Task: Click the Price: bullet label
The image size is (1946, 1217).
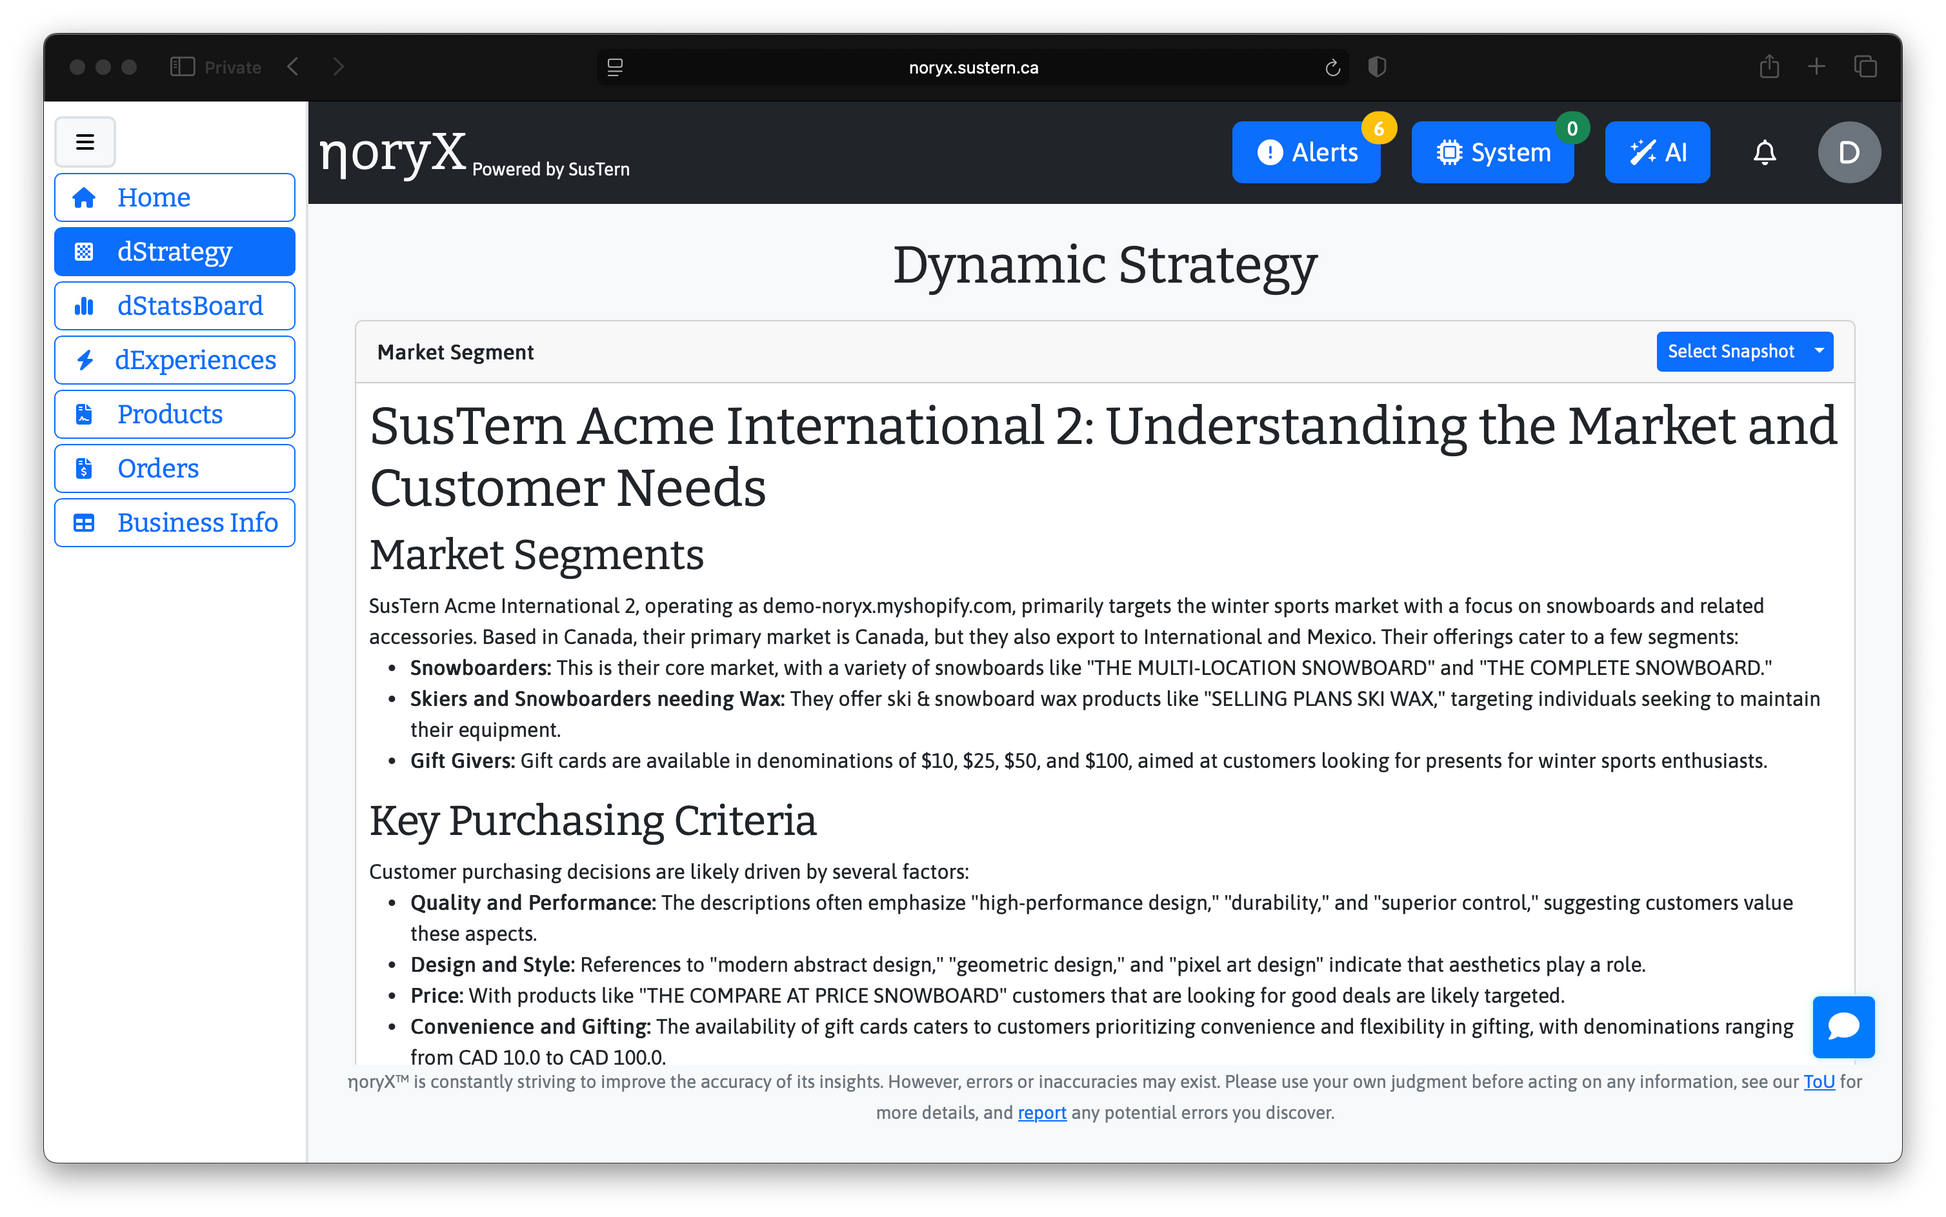Action: (x=437, y=996)
